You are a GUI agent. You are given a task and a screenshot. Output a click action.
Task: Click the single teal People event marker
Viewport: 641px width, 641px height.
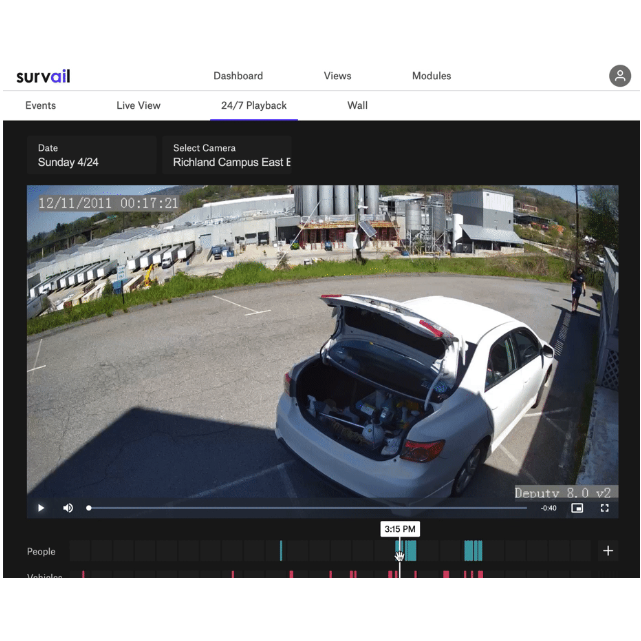pos(281,551)
